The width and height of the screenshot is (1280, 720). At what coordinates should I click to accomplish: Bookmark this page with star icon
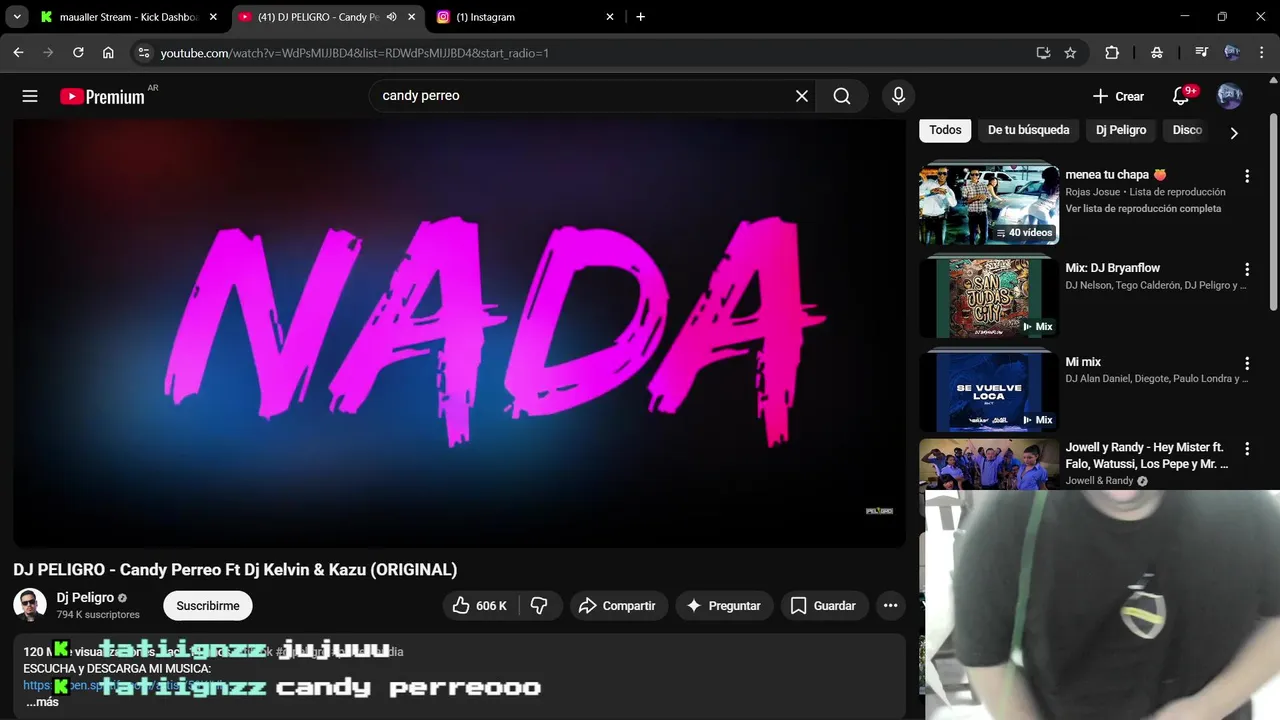pos(1070,53)
